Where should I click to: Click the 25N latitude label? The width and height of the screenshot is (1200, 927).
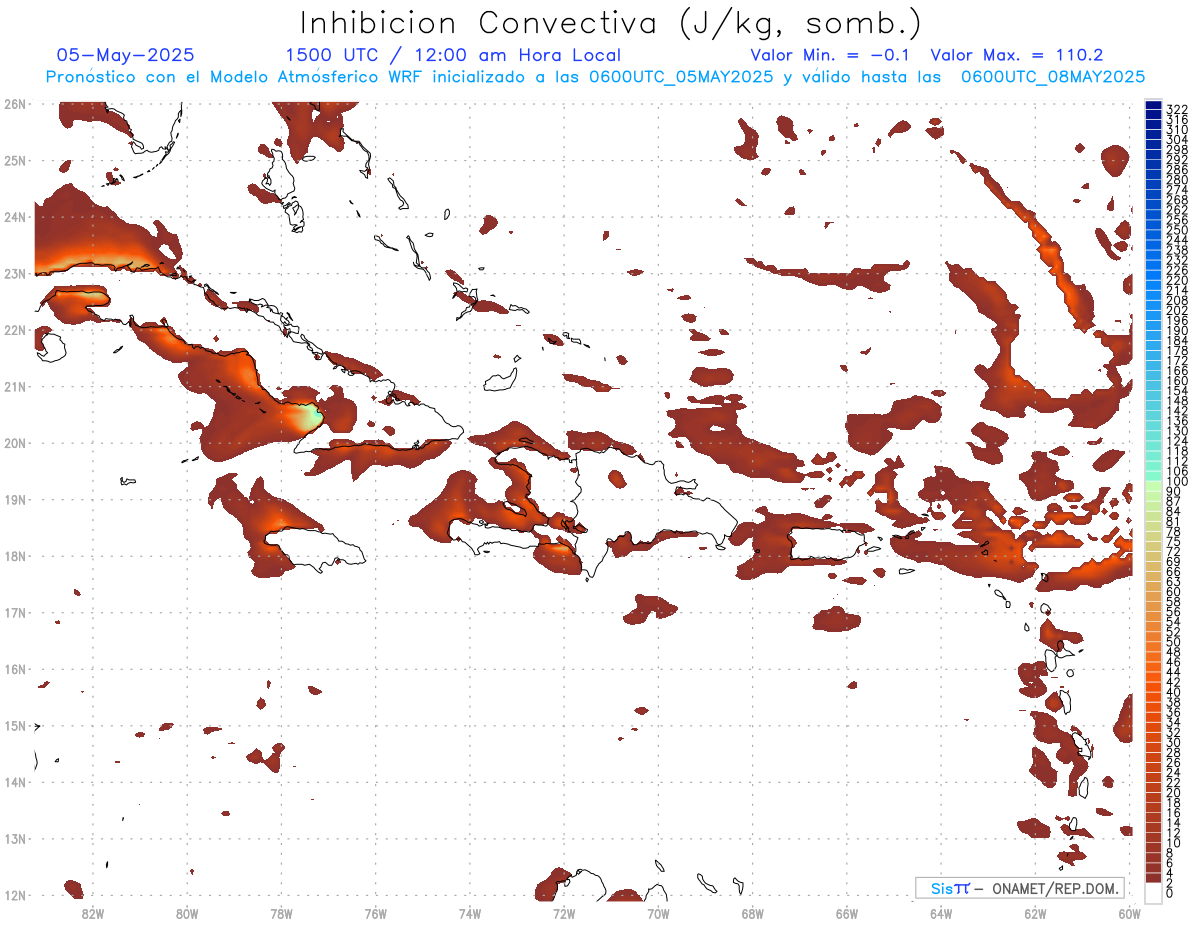[15, 160]
